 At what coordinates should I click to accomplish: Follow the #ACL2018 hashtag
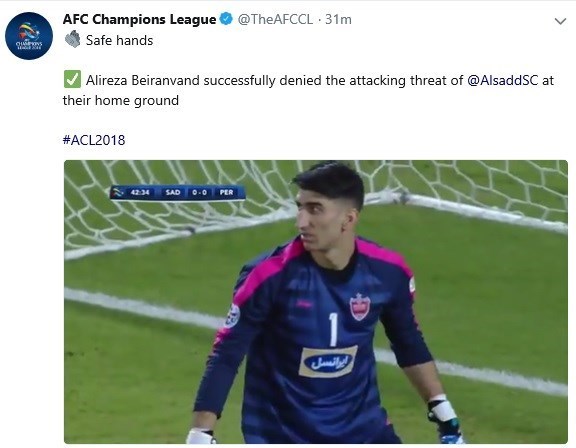[94, 140]
